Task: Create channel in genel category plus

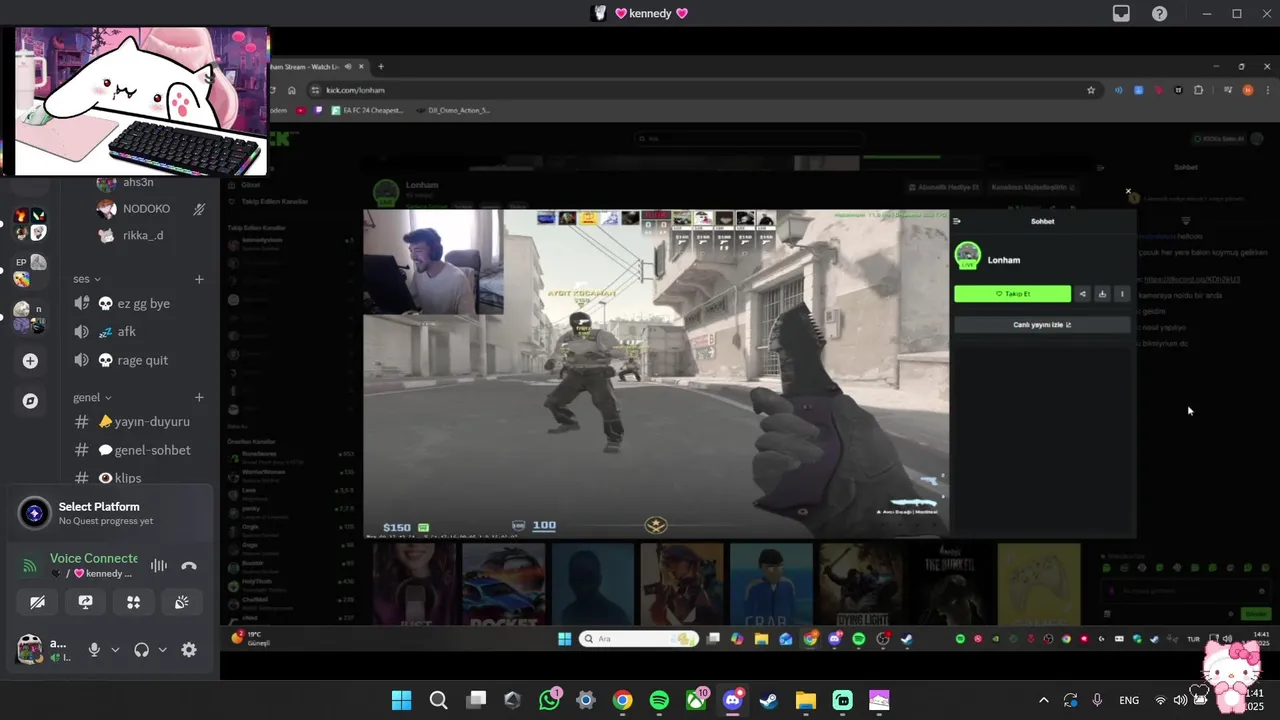Action: (x=199, y=397)
